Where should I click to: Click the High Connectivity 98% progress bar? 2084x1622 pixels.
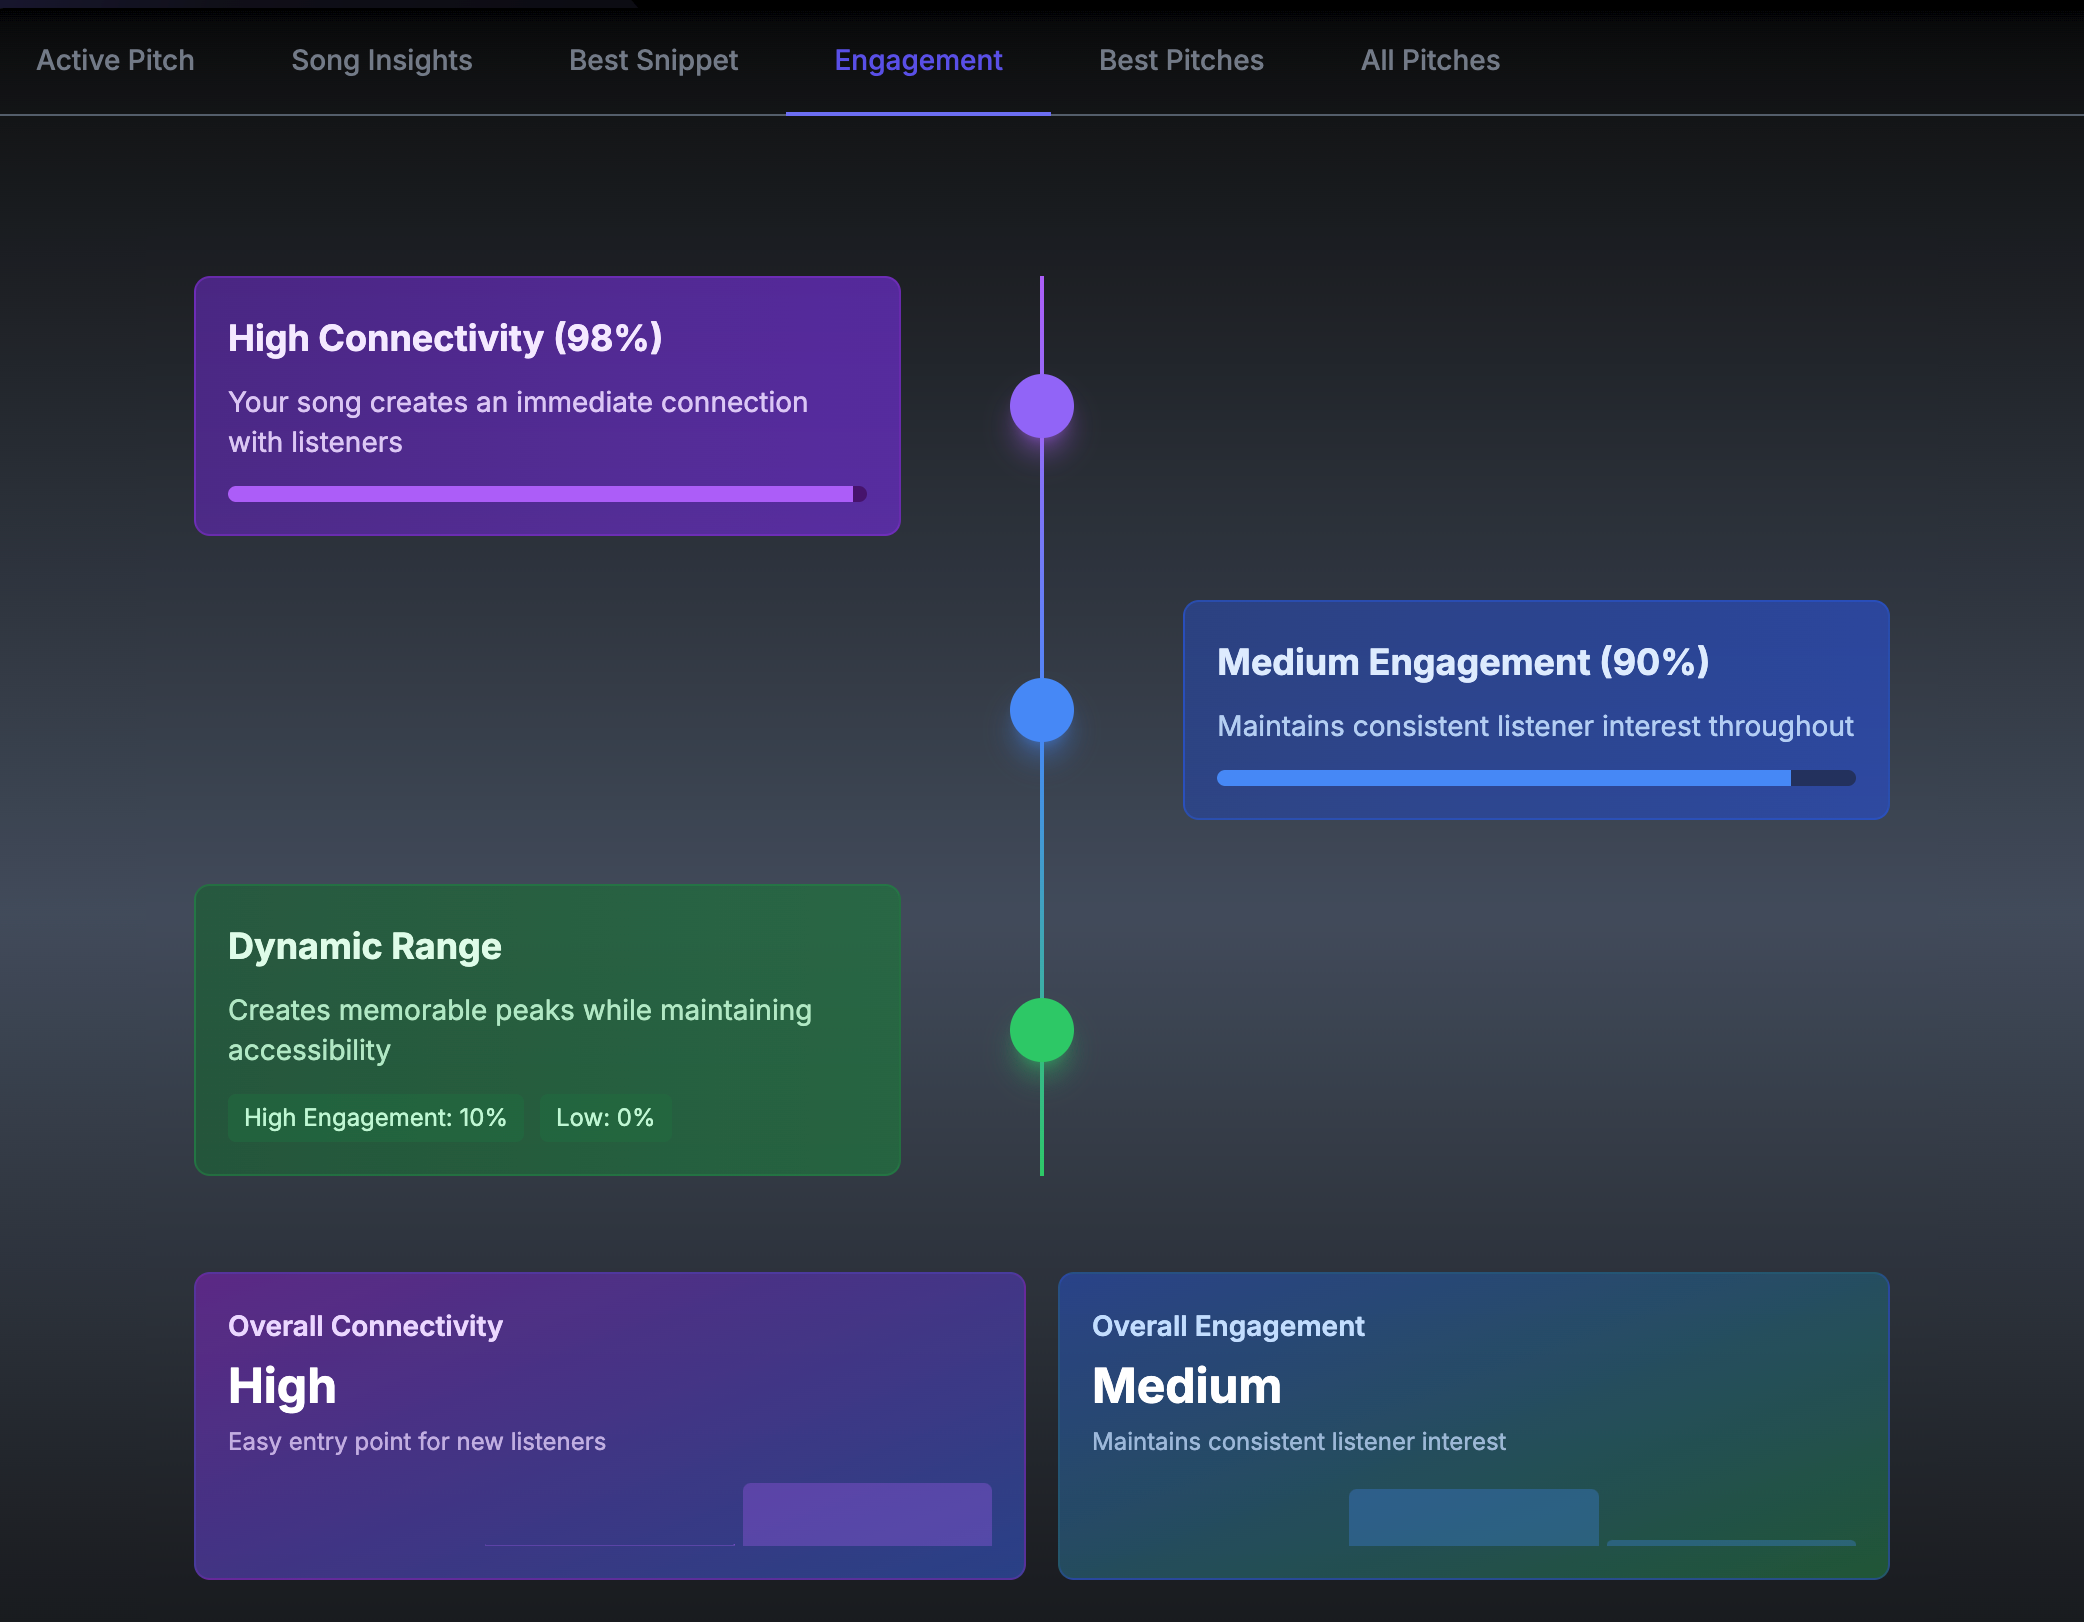click(546, 494)
